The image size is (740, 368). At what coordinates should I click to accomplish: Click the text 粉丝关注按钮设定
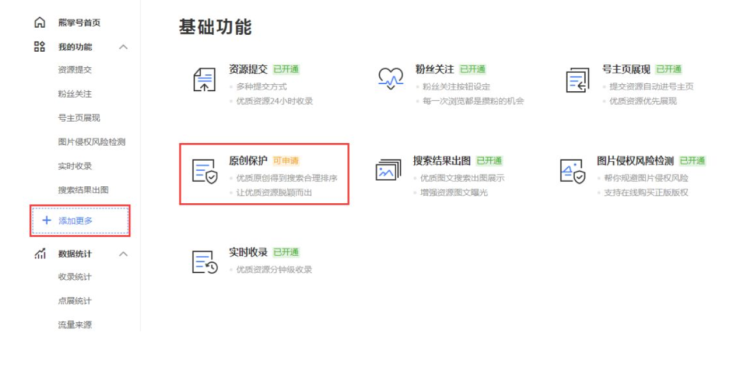tap(456, 87)
